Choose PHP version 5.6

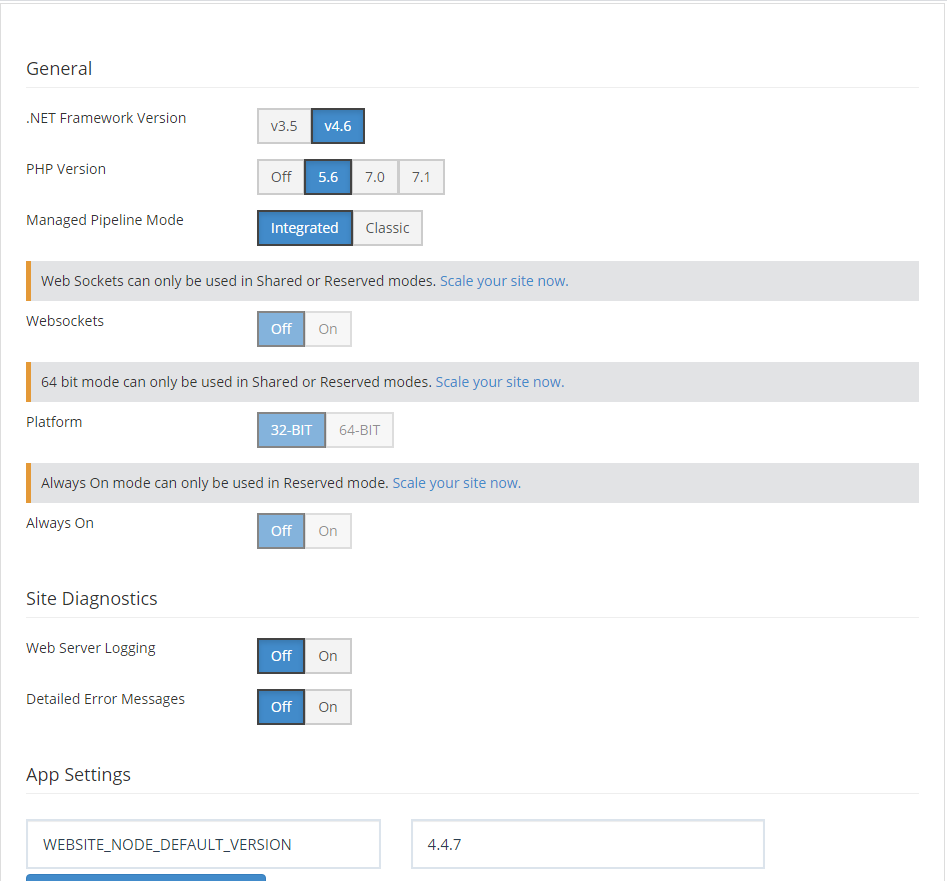328,177
